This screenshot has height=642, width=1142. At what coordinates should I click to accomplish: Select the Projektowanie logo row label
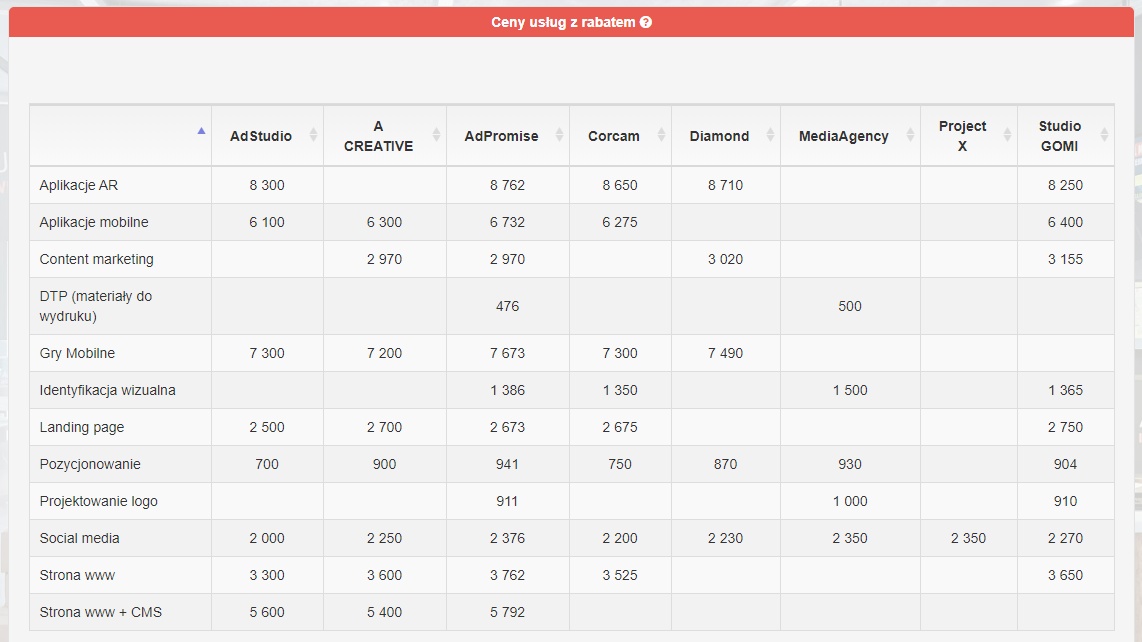click(x=98, y=501)
